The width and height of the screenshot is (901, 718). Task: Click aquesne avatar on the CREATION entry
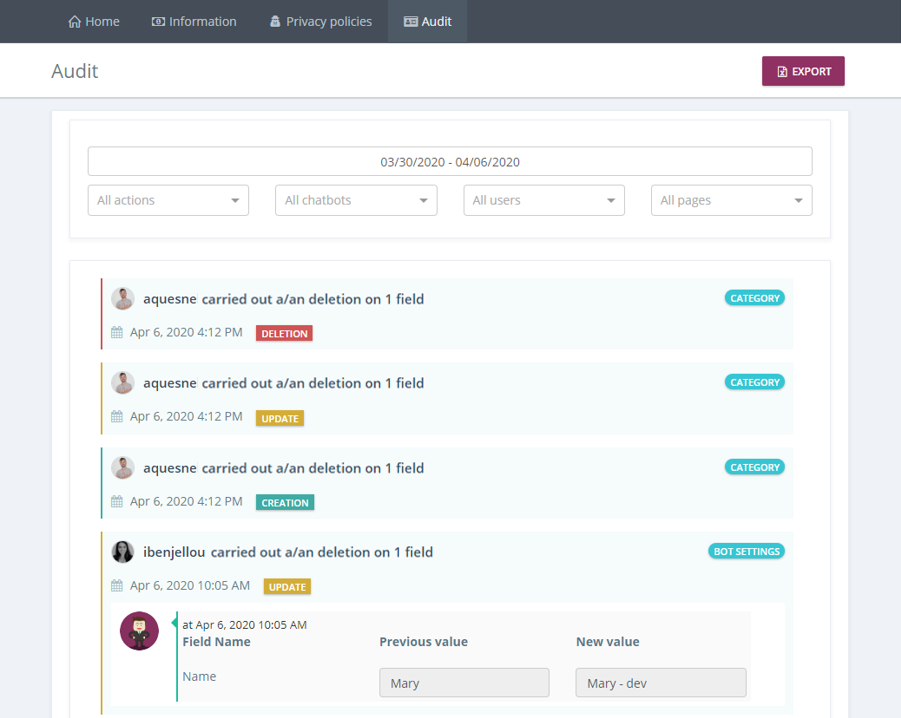(x=123, y=468)
